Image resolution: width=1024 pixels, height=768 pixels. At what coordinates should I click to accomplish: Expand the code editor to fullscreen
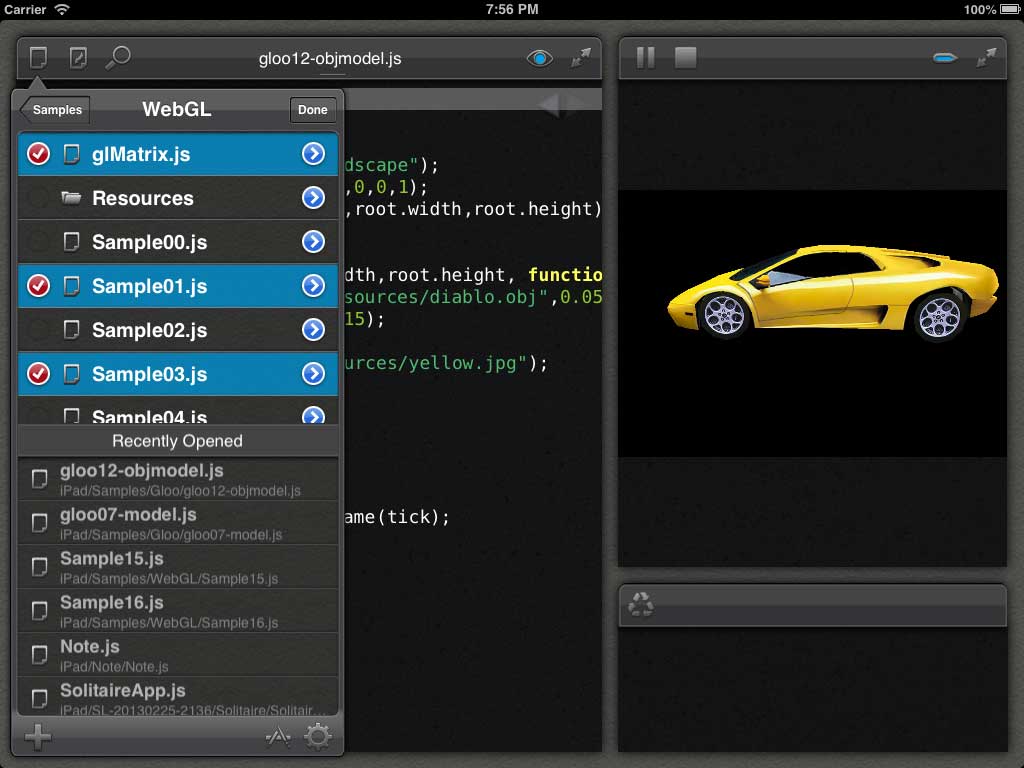click(x=581, y=57)
